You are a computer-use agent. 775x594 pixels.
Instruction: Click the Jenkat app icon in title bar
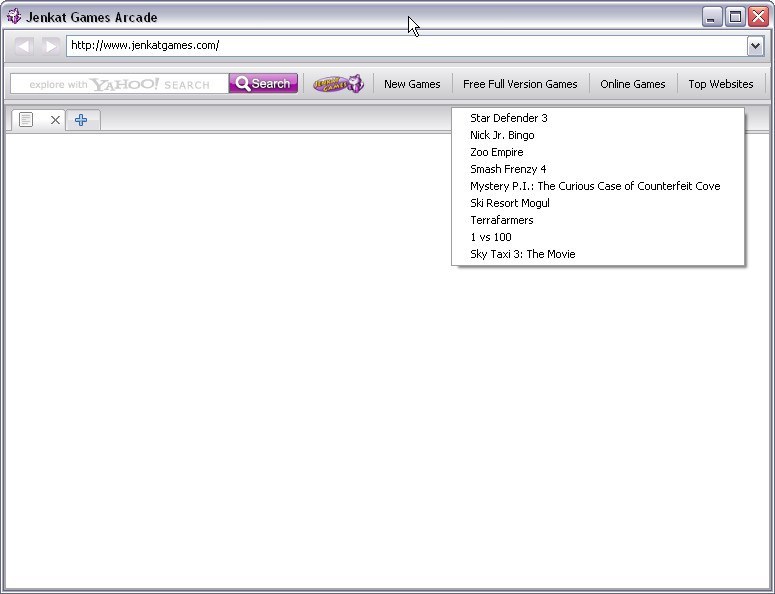pyautogui.click(x=14, y=17)
